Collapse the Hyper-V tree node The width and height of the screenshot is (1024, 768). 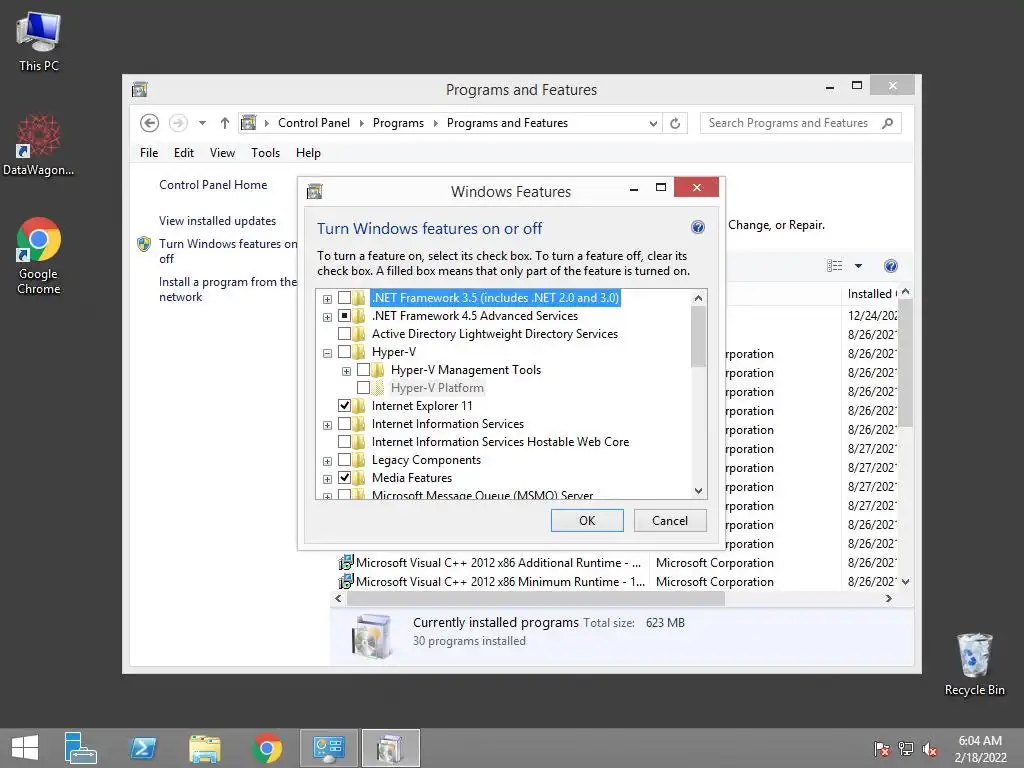point(327,353)
